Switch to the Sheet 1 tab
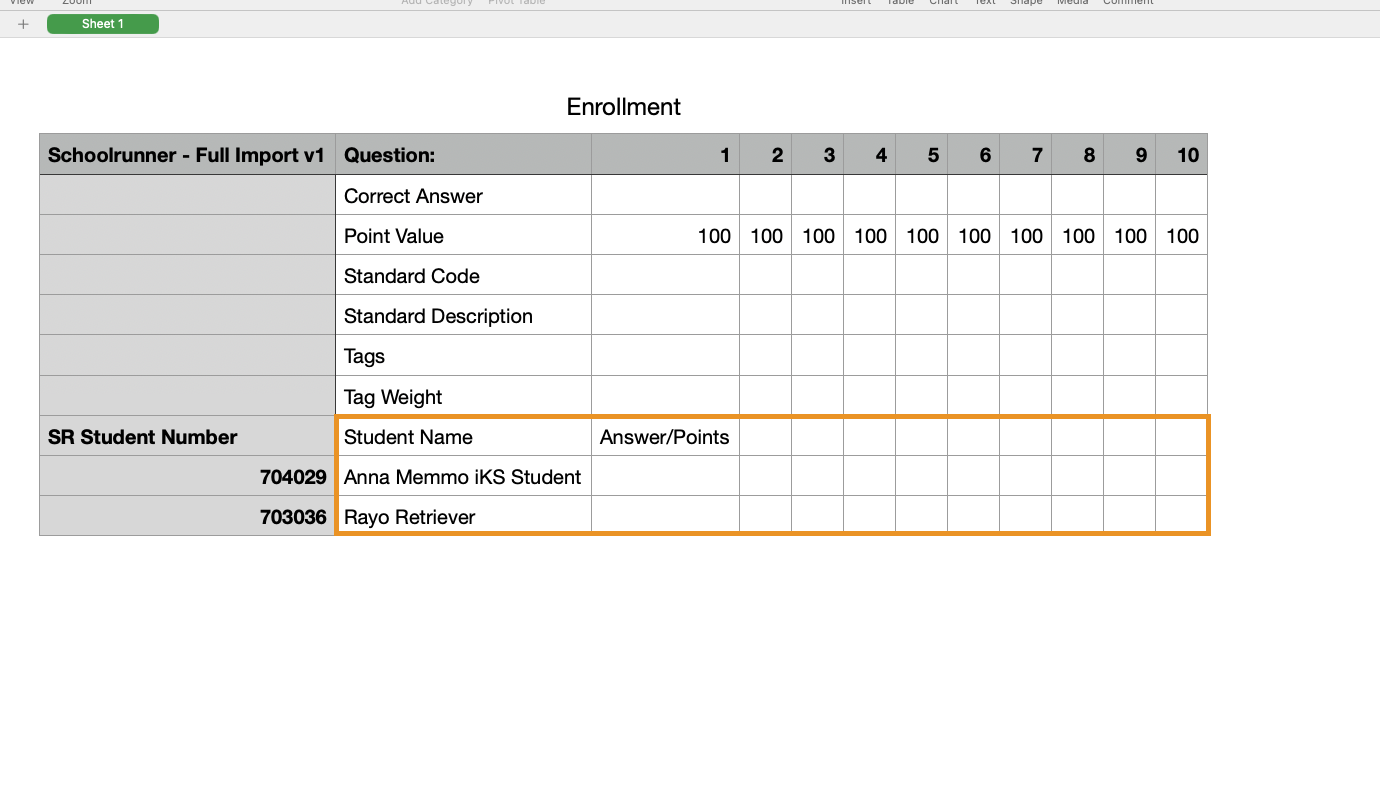Viewport: 1380px width, 786px height. [103, 24]
